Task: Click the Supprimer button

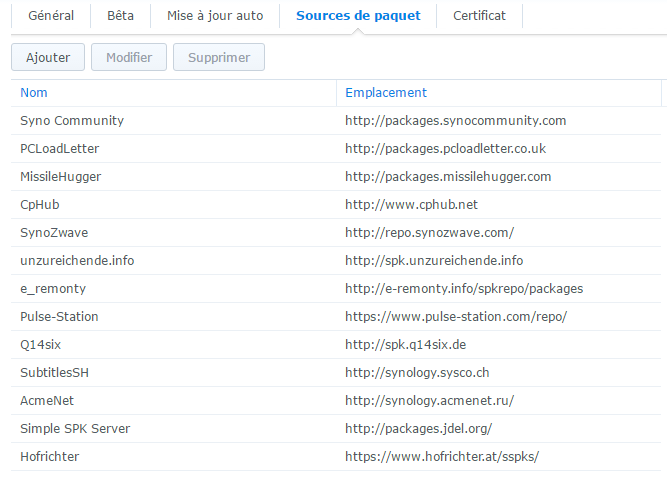Action: coord(219,57)
